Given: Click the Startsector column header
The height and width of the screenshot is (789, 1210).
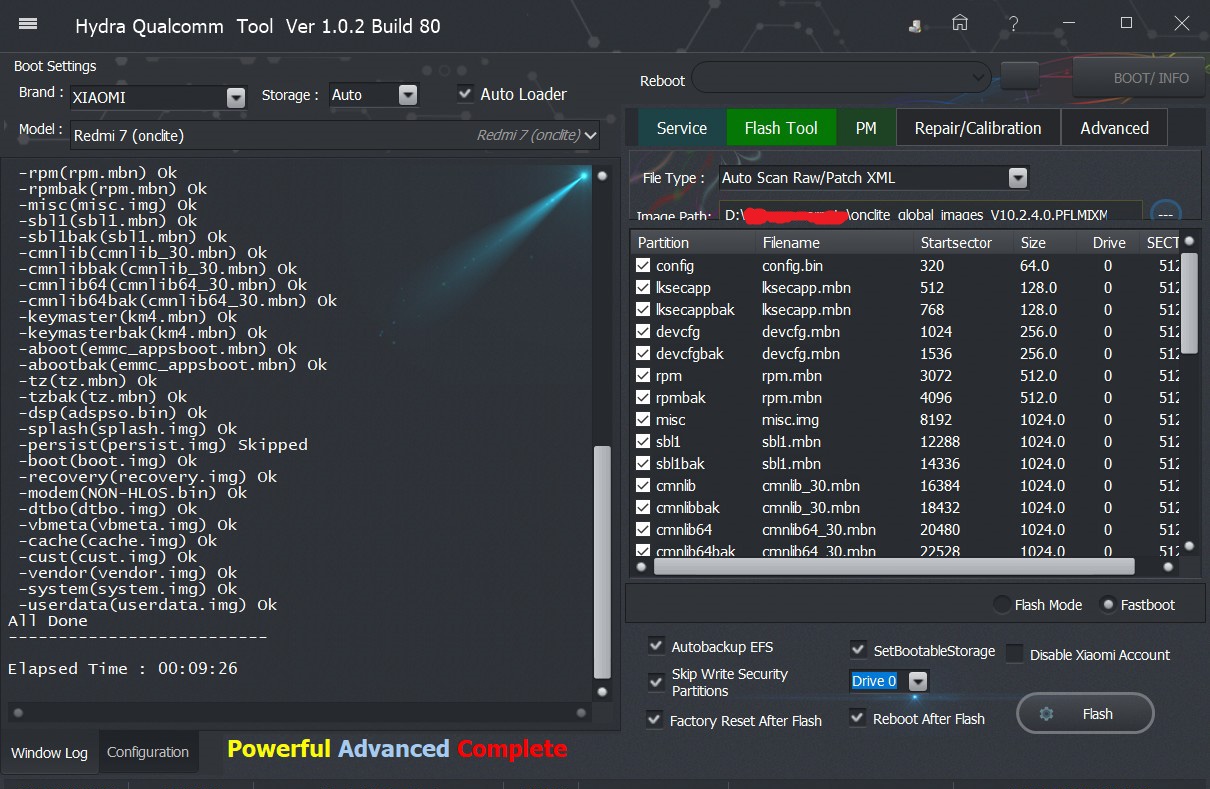Looking at the screenshot, I should 964,242.
